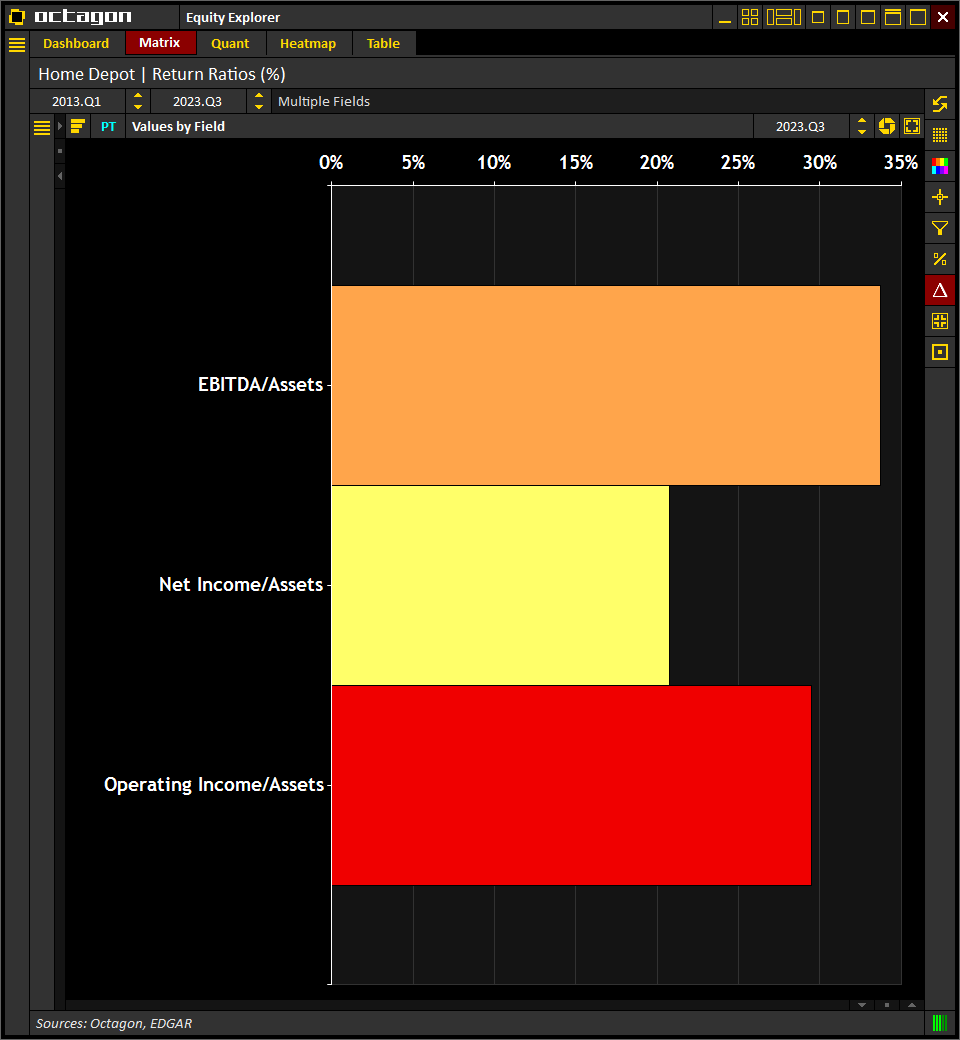Click the 2013.Q1 start period field
The width and height of the screenshot is (960, 1040).
(77, 101)
